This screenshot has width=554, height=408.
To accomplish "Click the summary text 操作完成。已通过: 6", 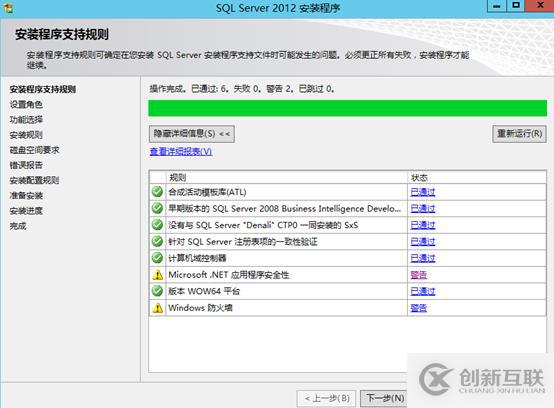I will point(189,89).
